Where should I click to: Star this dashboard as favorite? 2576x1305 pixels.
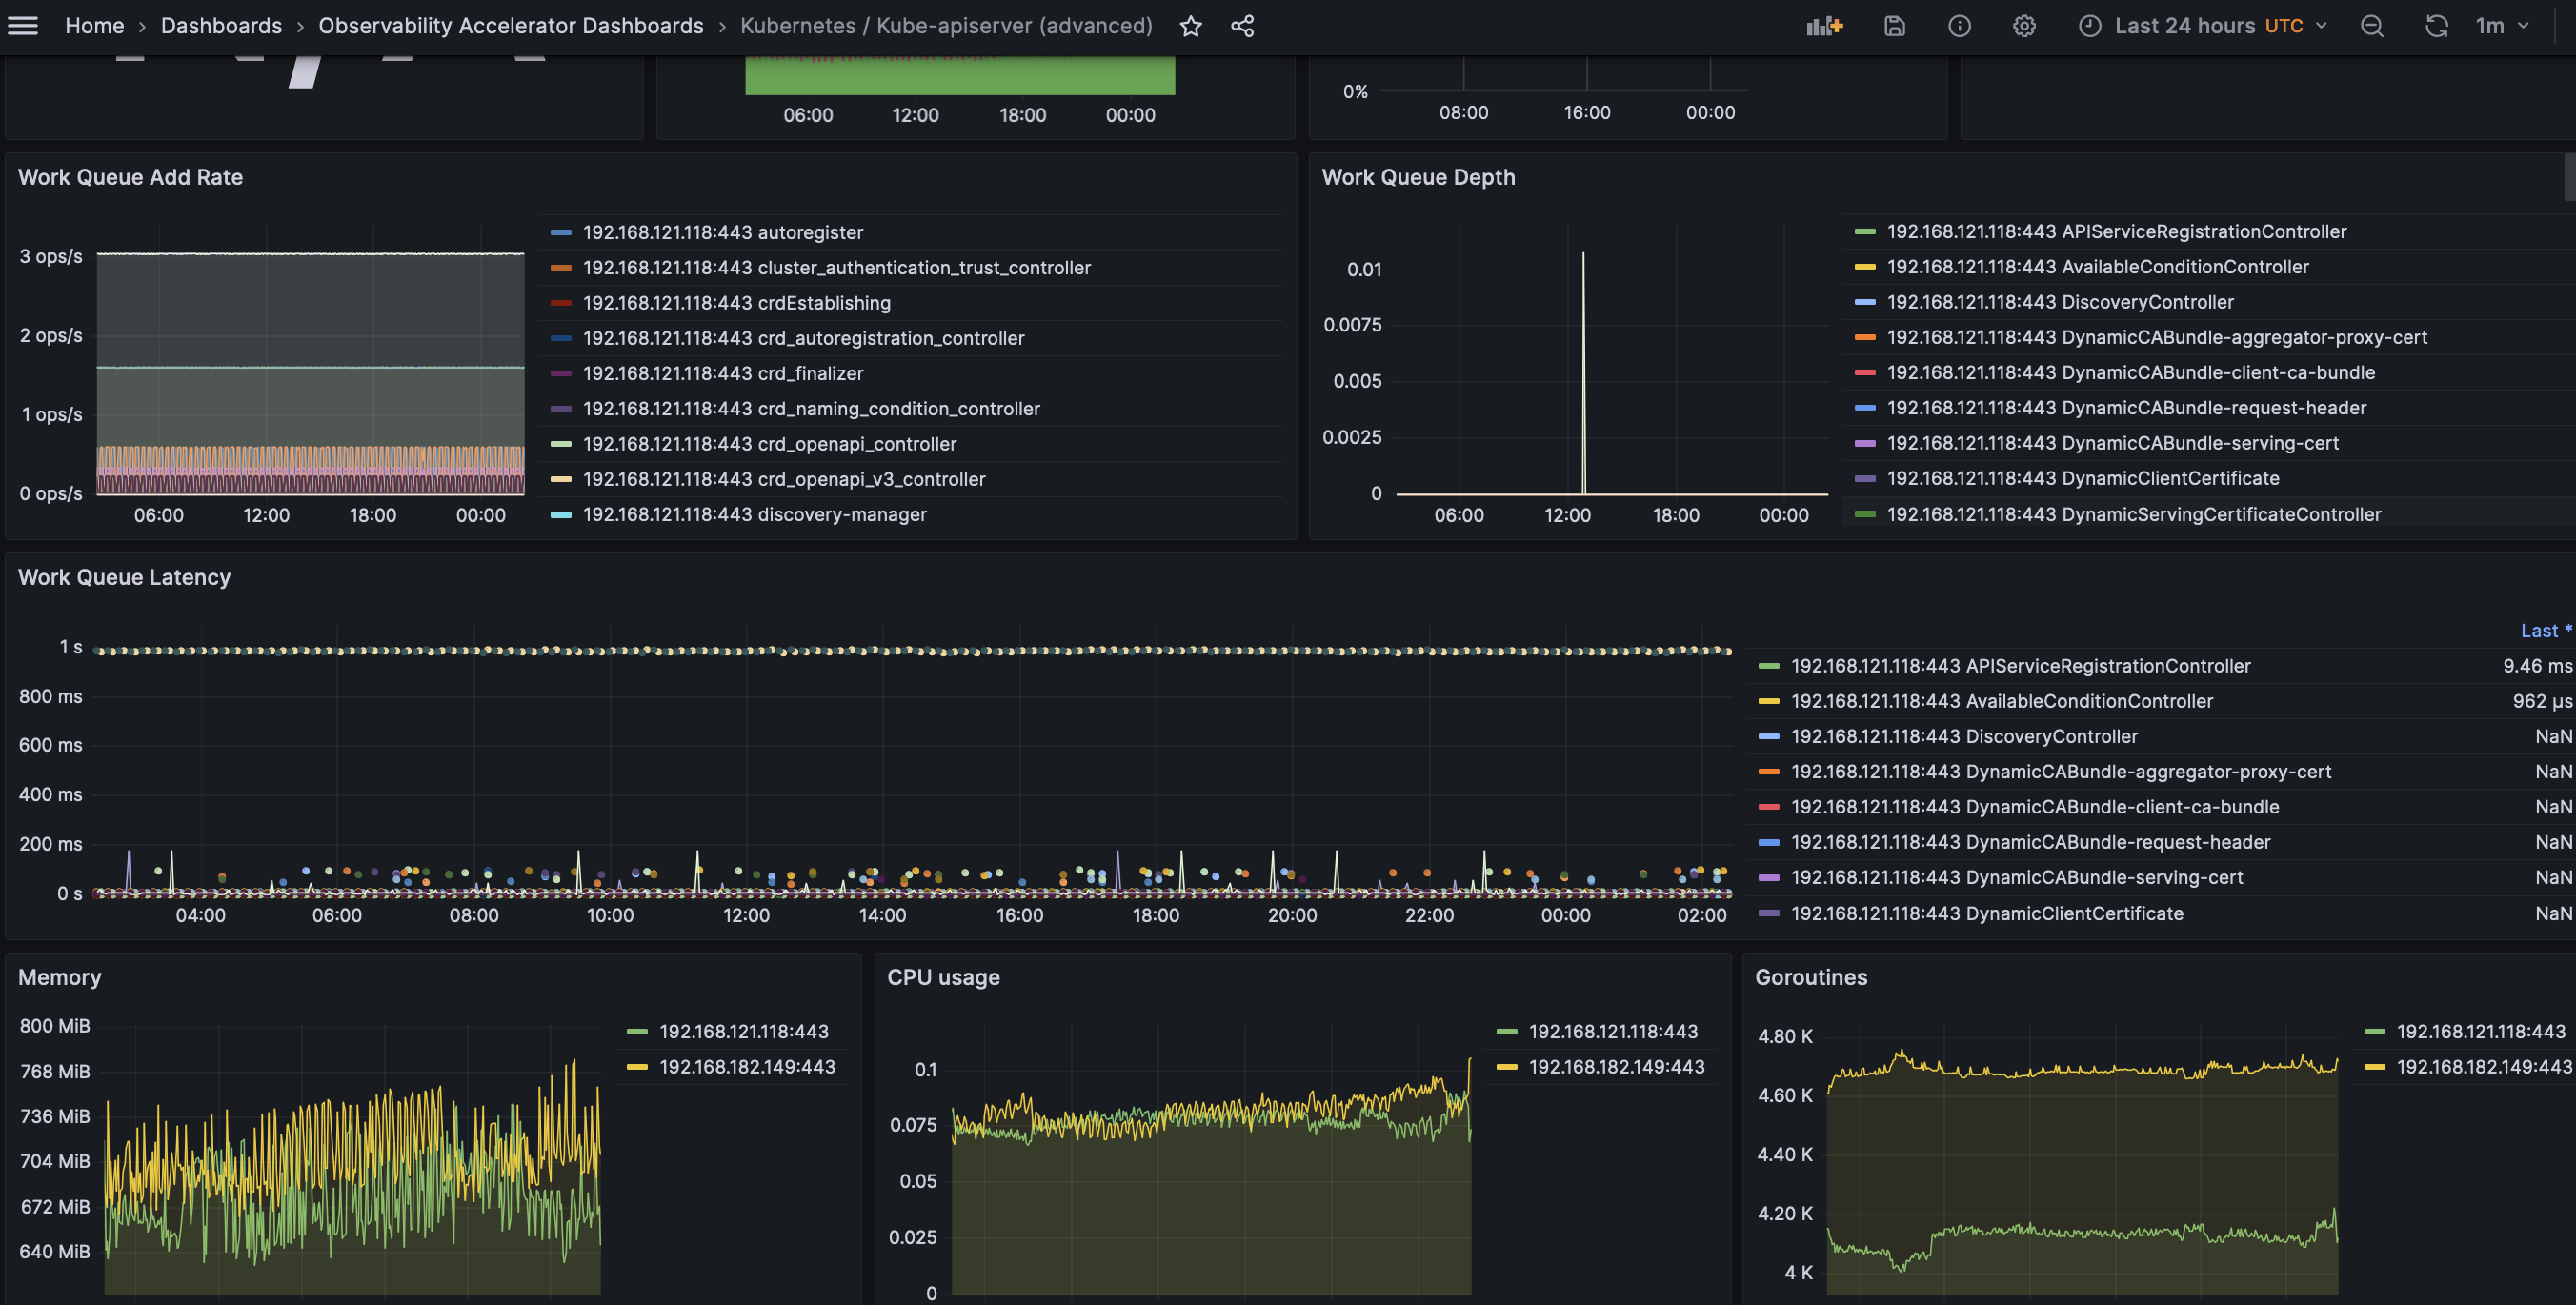tap(1192, 25)
